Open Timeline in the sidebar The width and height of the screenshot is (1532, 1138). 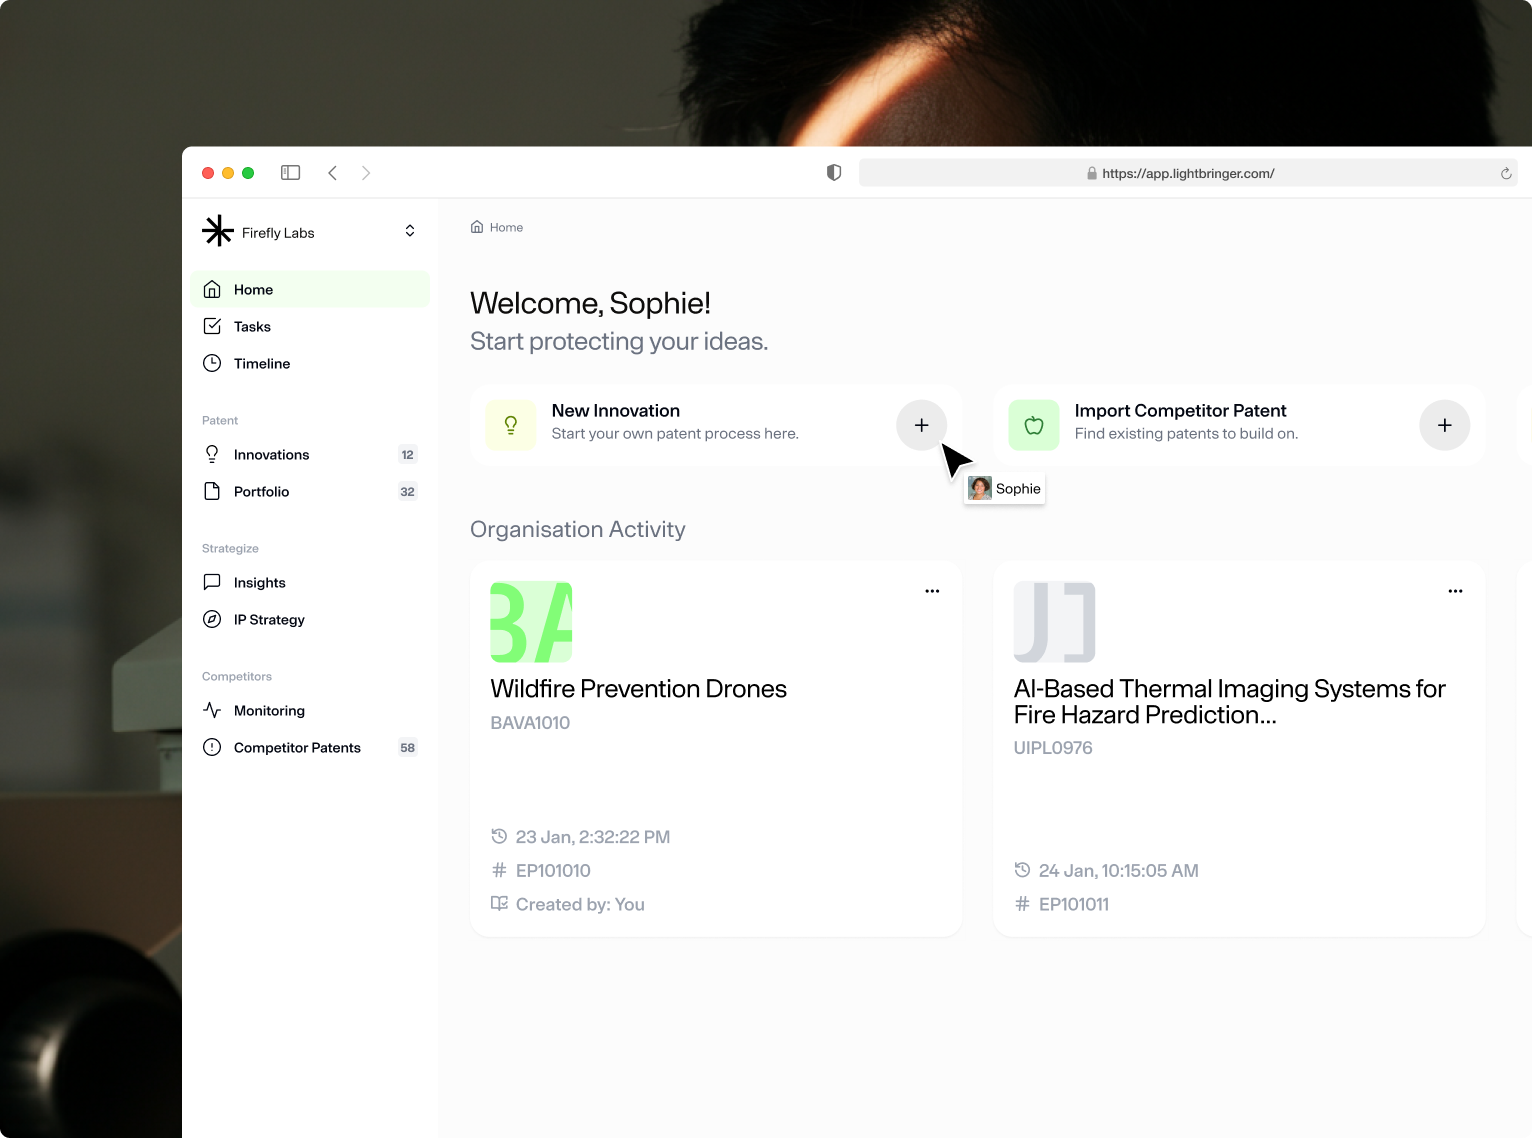[310, 363]
